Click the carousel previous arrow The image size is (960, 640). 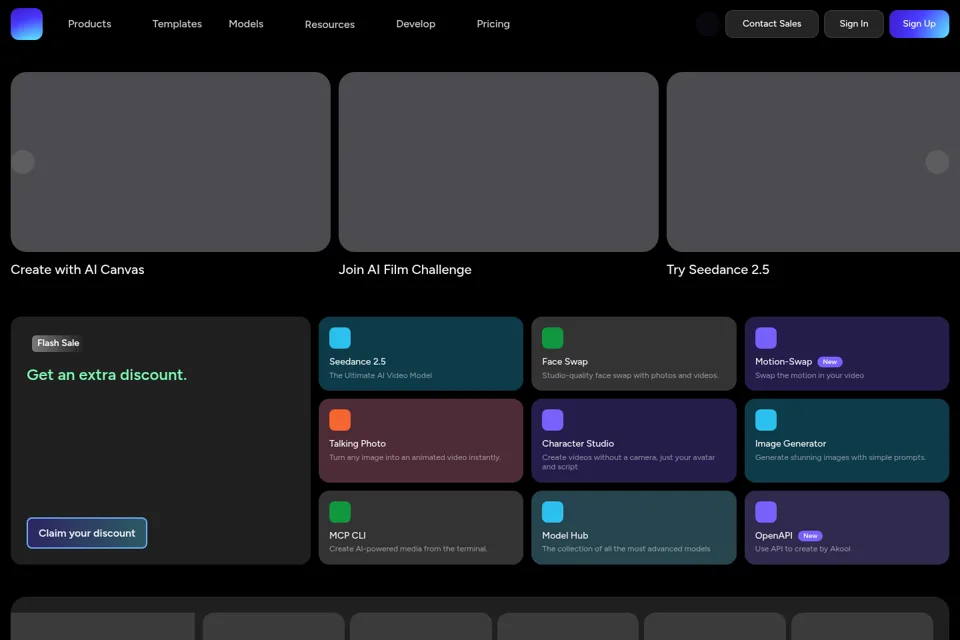[x=23, y=162]
